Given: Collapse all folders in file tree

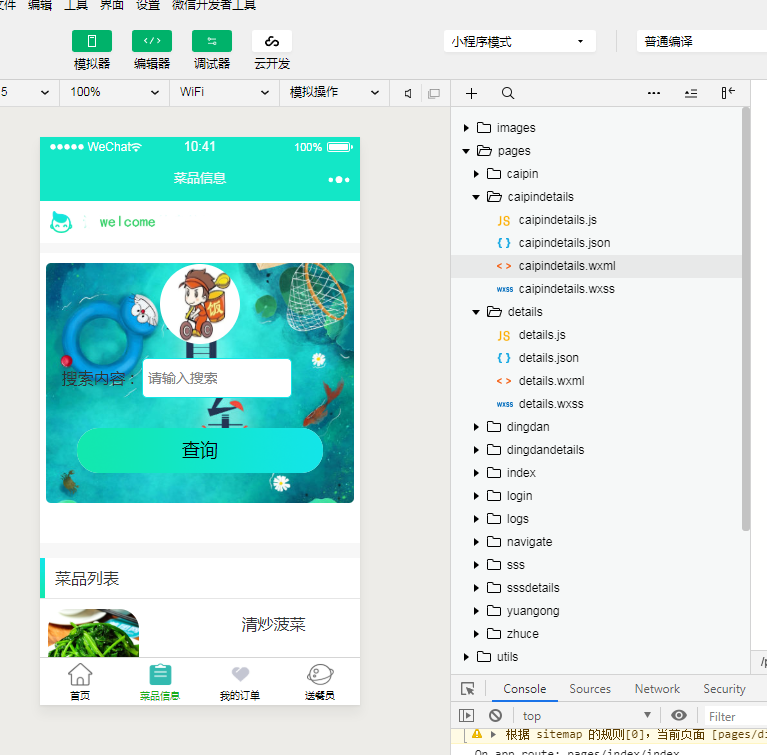Looking at the screenshot, I should pos(691,93).
